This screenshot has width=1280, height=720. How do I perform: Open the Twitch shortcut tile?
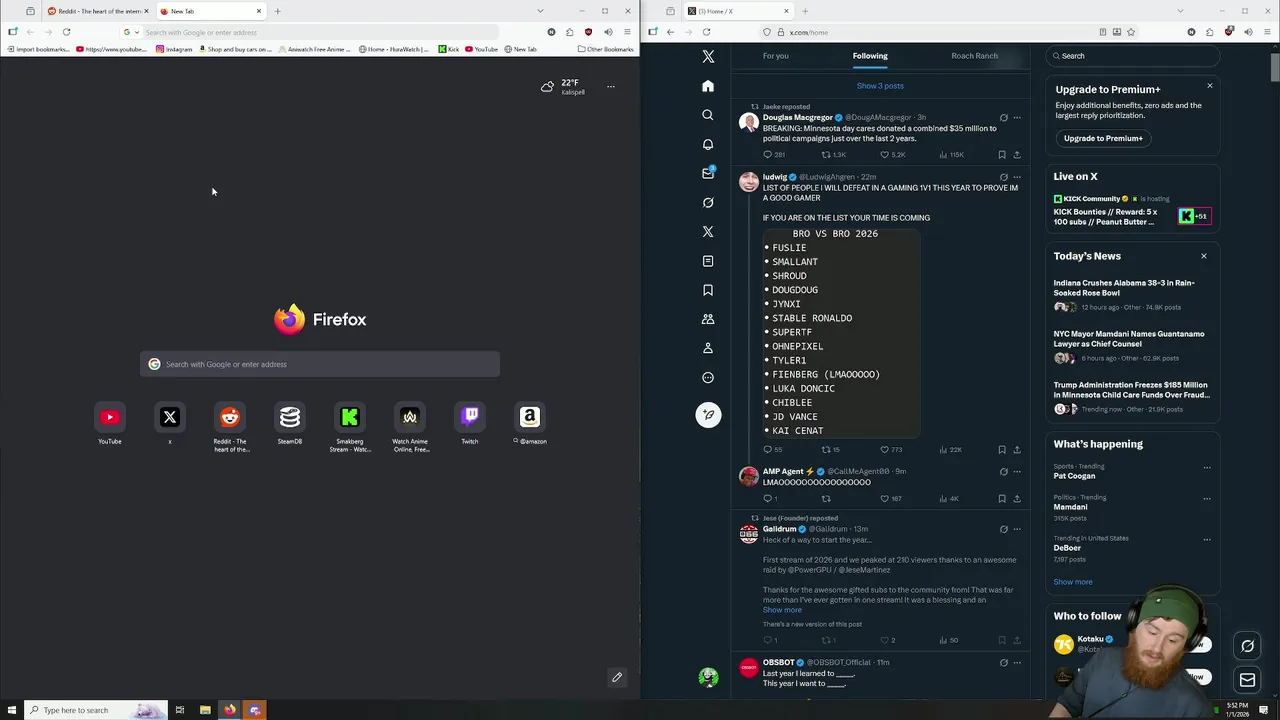(x=470, y=417)
